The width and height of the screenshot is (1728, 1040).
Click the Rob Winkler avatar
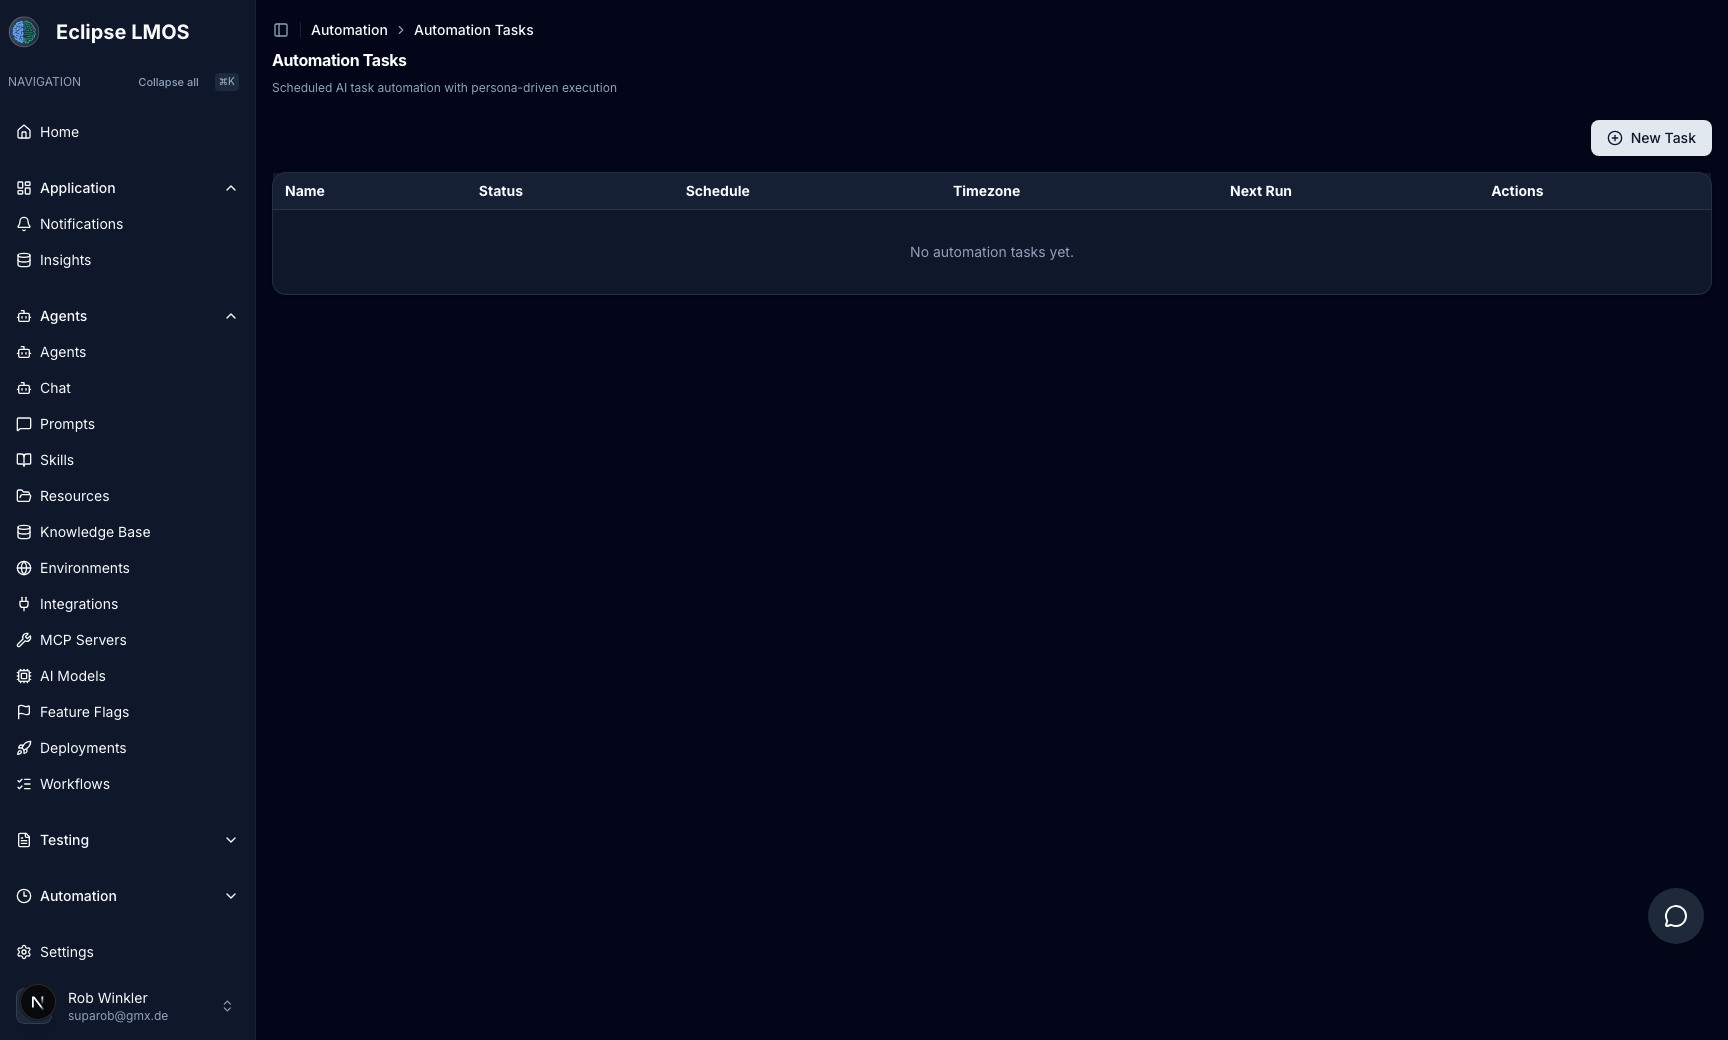pyautogui.click(x=37, y=1003)
